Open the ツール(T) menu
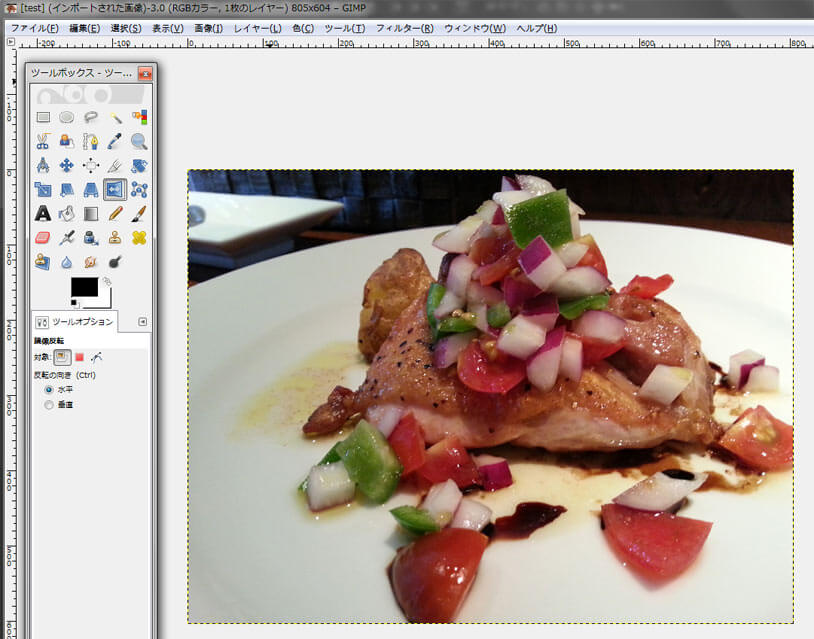This screenshot has height=639, width=814. [x=345, y=28]
